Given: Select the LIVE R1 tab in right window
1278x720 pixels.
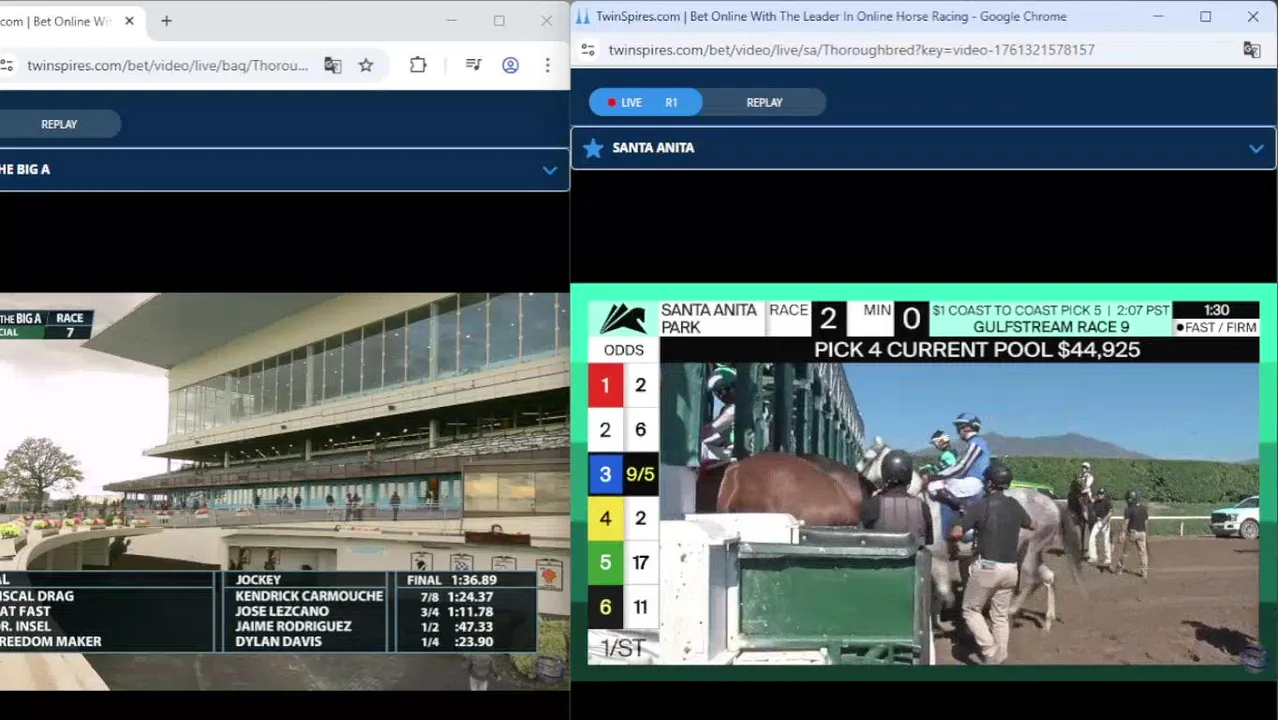Looking at the screenshot, I should coord(646,102).
